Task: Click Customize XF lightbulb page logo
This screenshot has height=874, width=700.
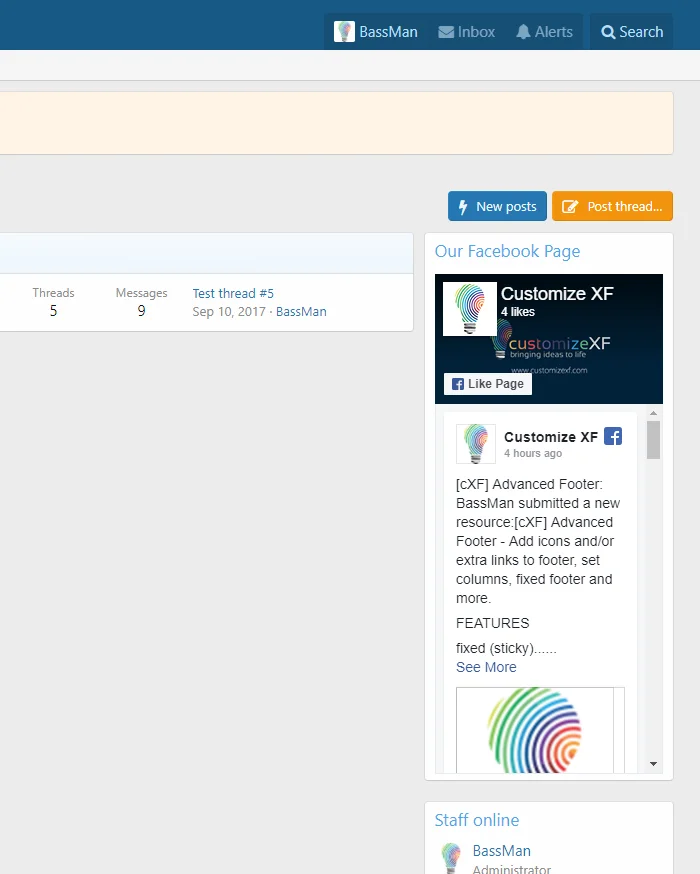Action: tap(469, 309)
